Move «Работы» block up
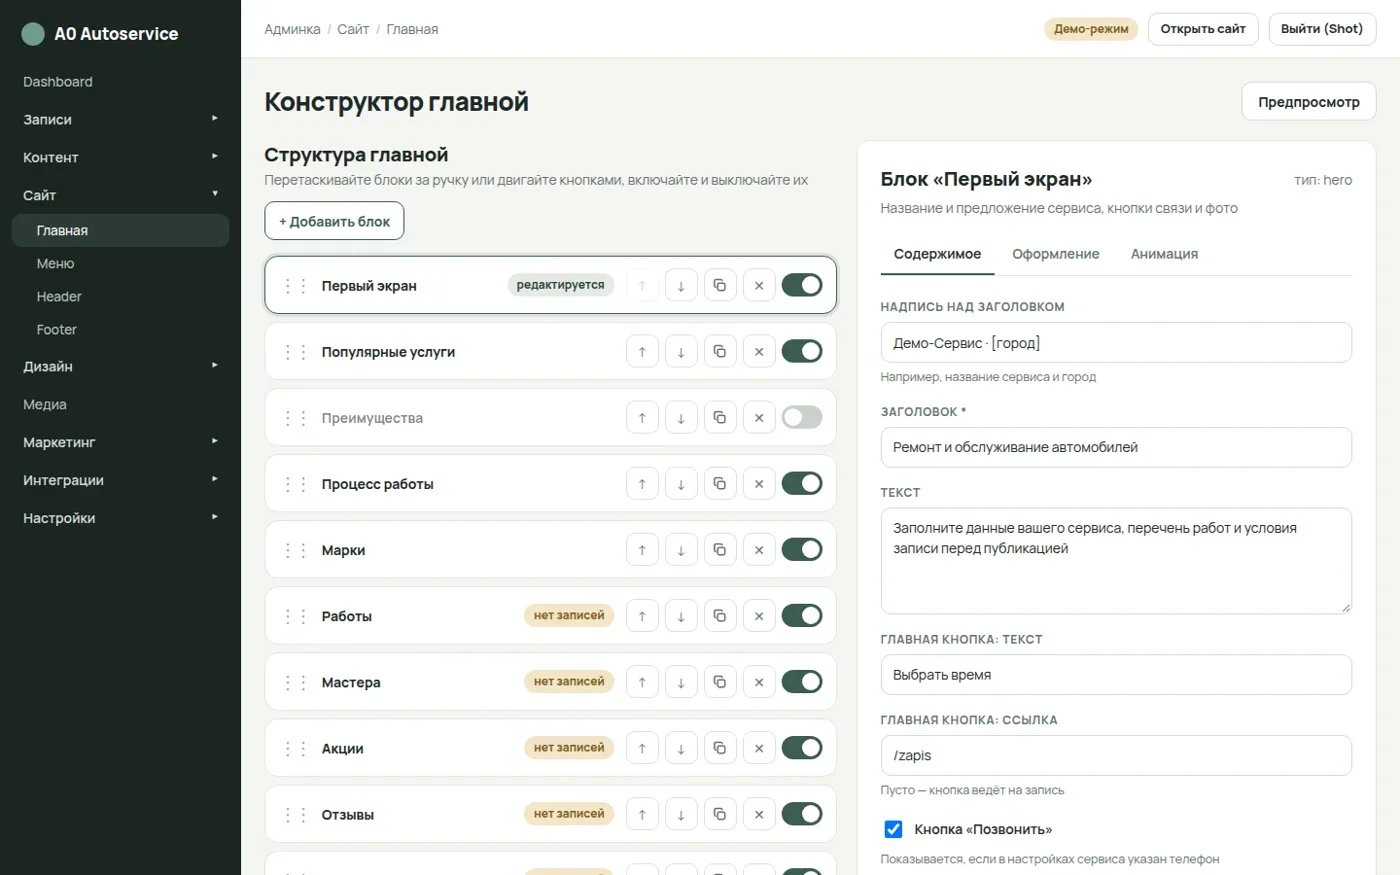The height and width of the screenshot is (875, 1400). coord(642,616)
